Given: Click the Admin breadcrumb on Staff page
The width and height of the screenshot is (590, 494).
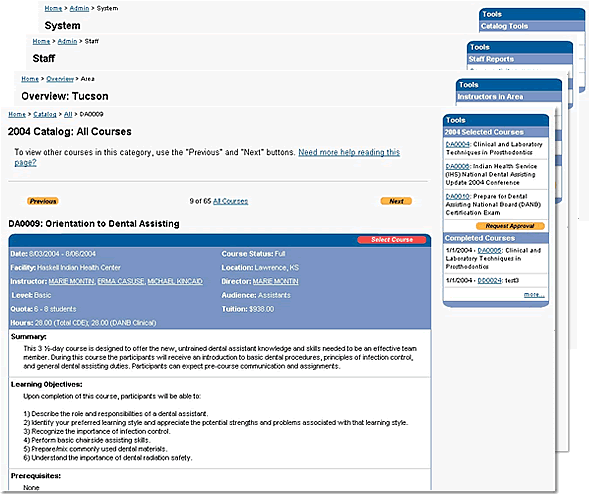Looking at the screenshot, I should 67,41.
